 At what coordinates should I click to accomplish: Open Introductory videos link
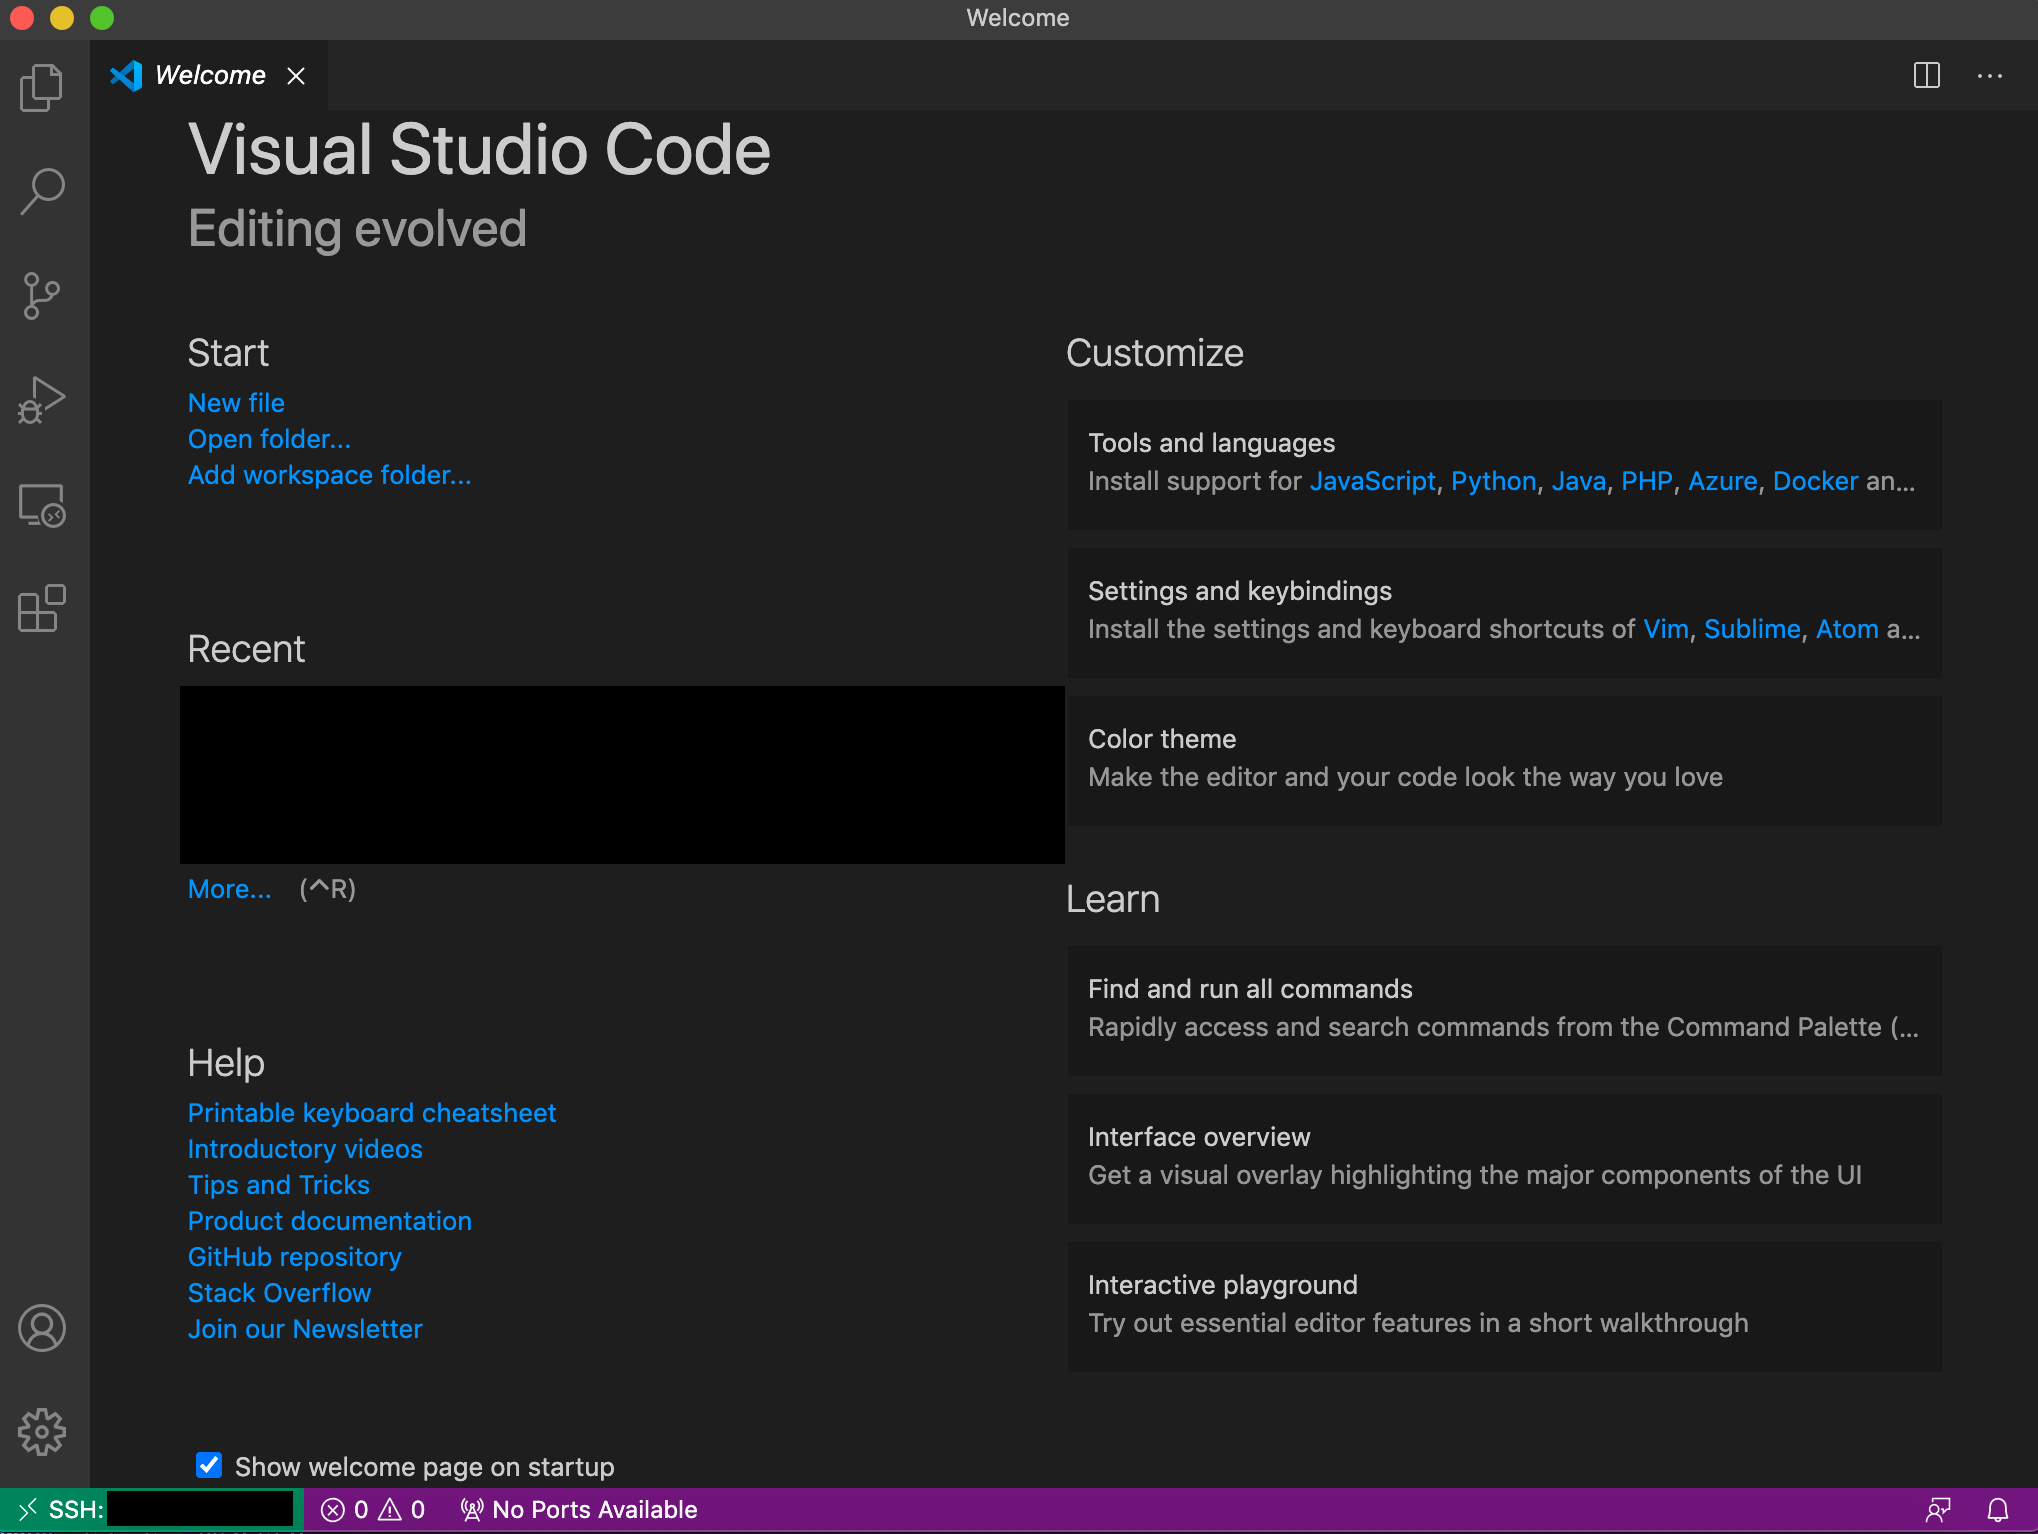click(x=305, y=1149)
